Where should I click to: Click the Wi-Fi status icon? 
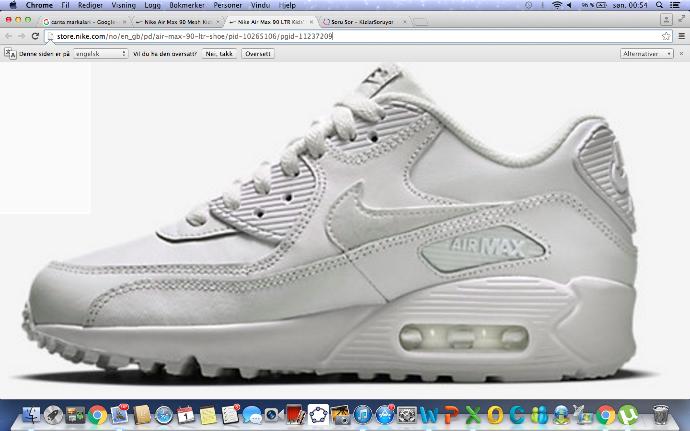point(557,5)
